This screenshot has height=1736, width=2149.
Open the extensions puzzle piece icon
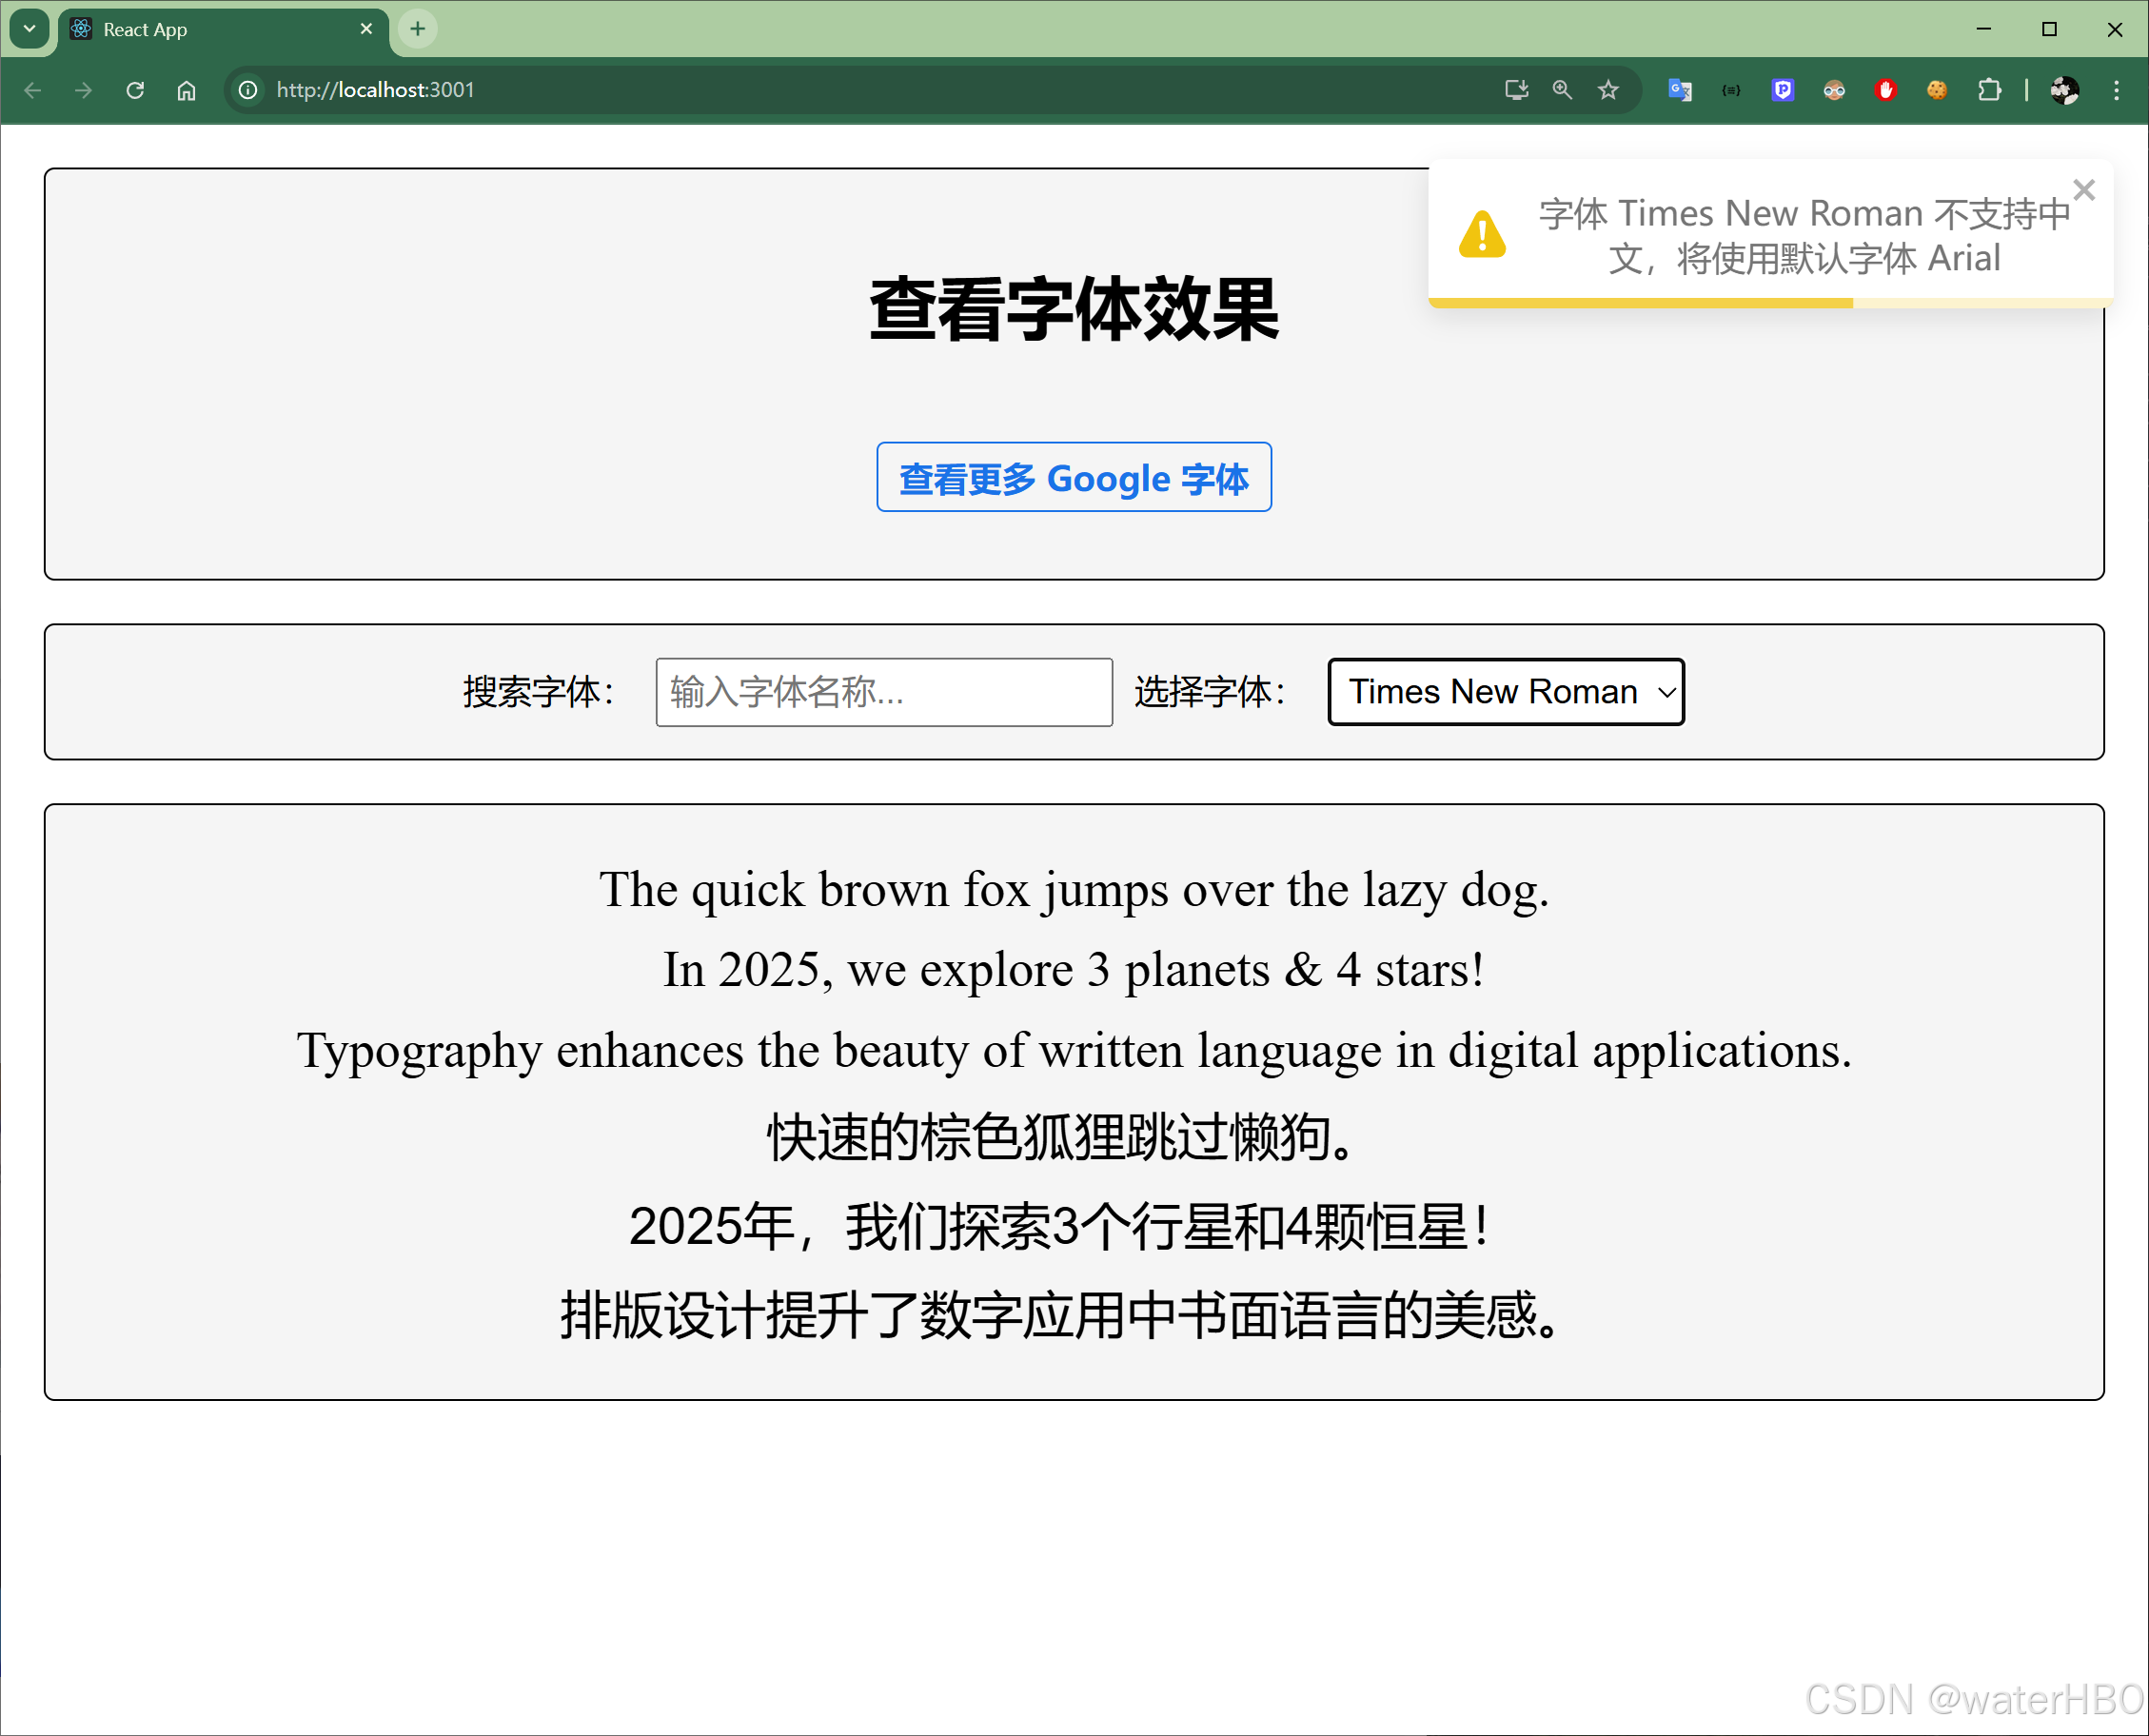pos(1989,90)
